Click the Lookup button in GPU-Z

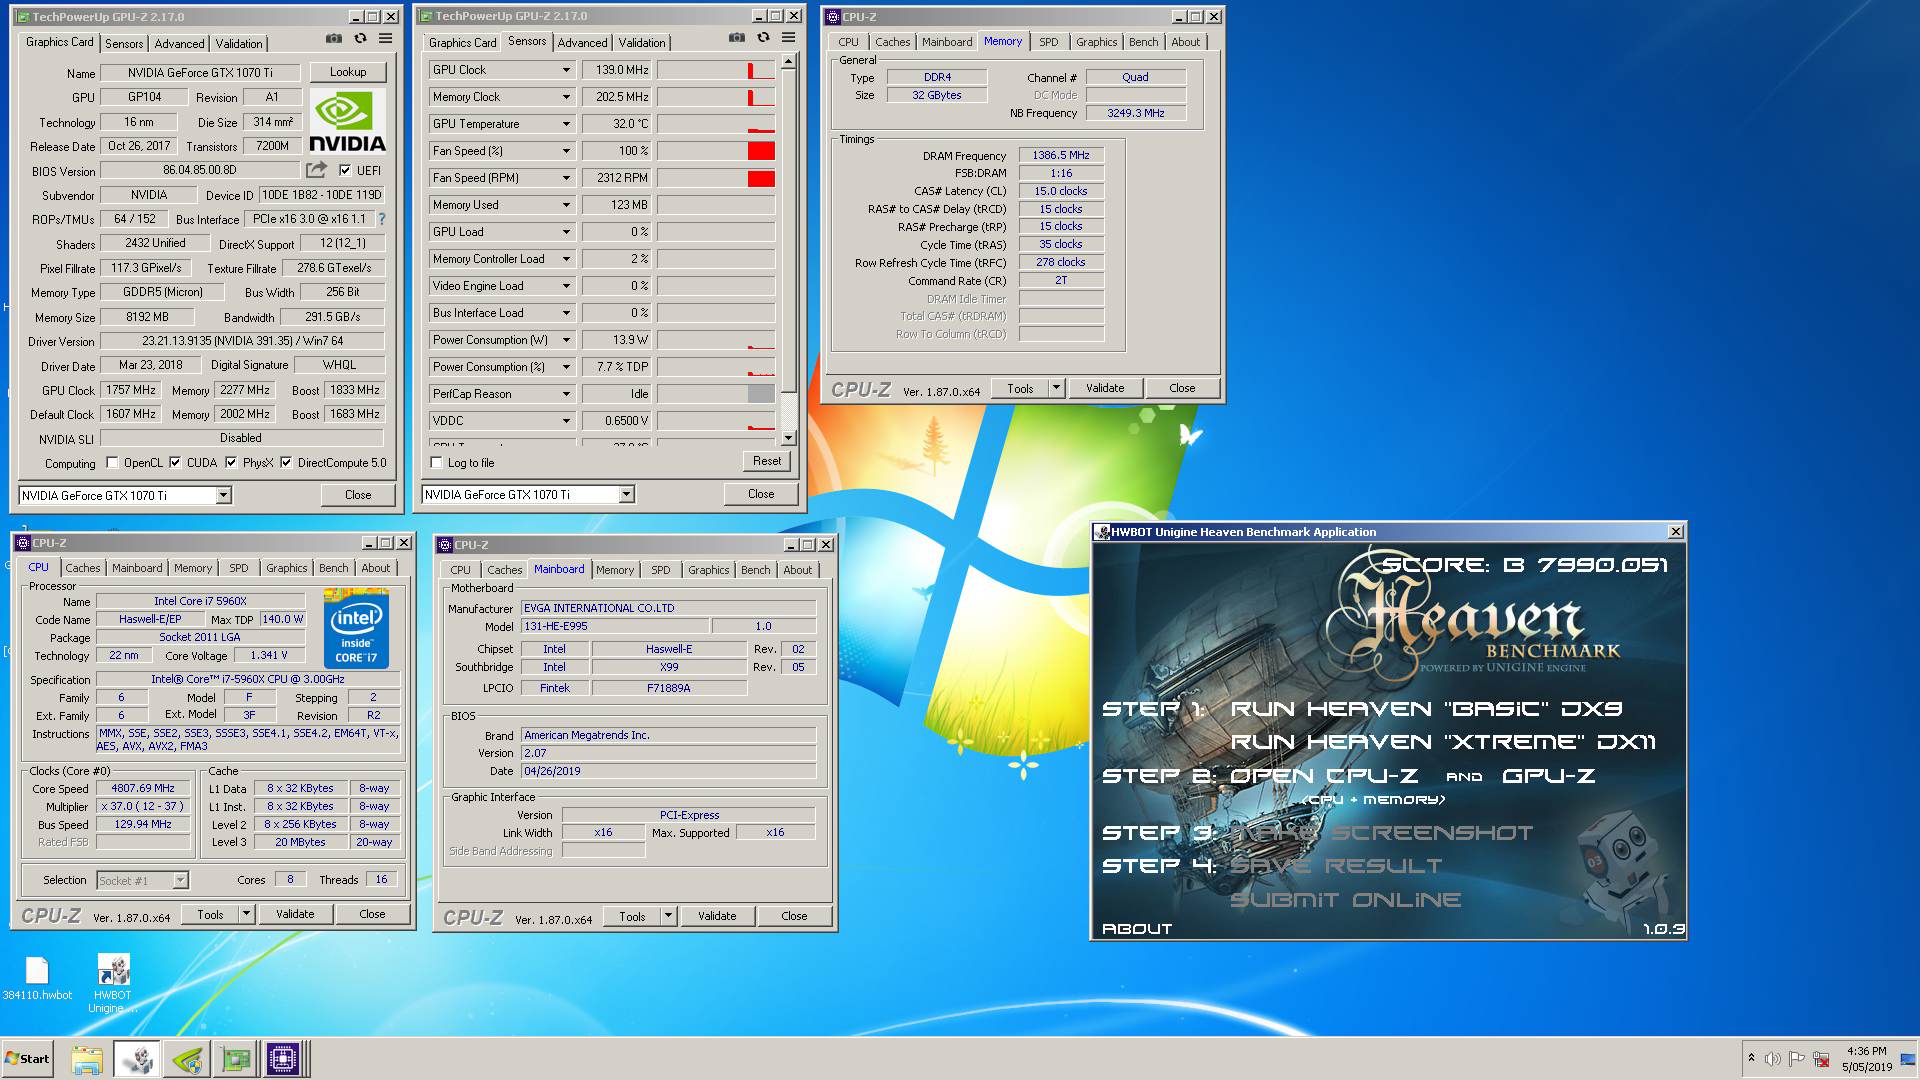[x=348, y=72]
